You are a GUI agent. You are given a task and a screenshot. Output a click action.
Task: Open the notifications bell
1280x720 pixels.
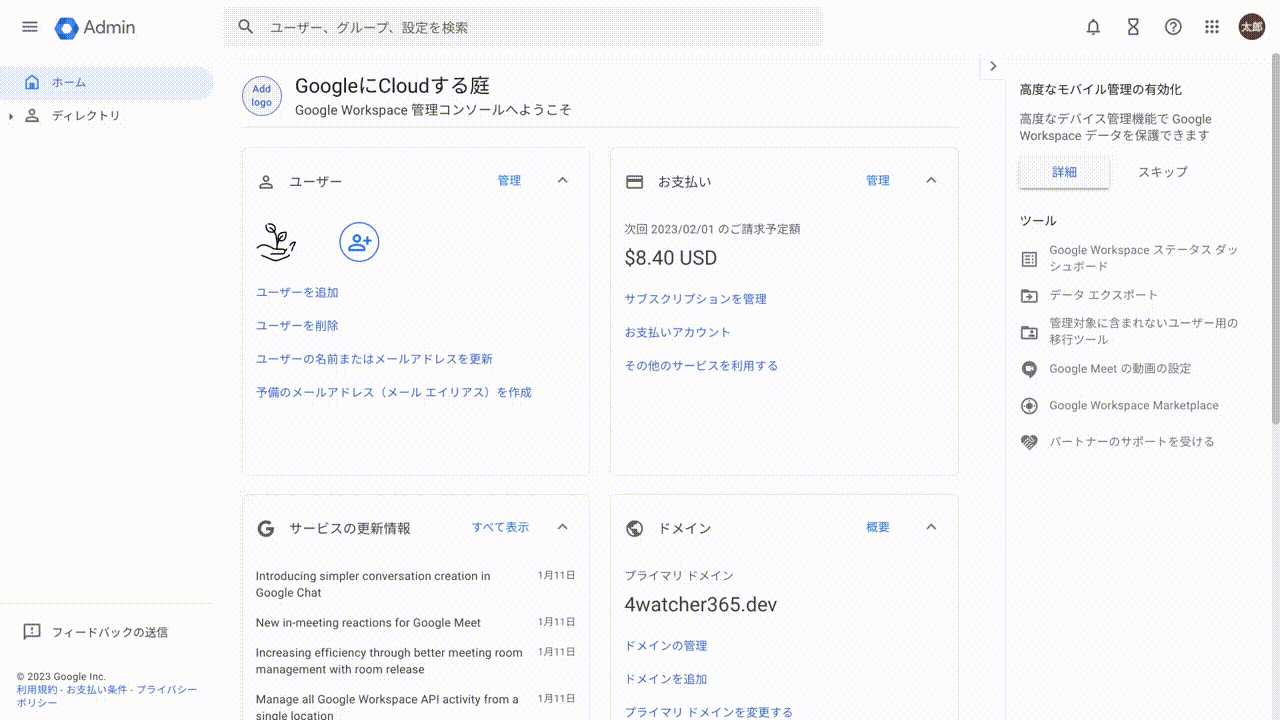1093,27
